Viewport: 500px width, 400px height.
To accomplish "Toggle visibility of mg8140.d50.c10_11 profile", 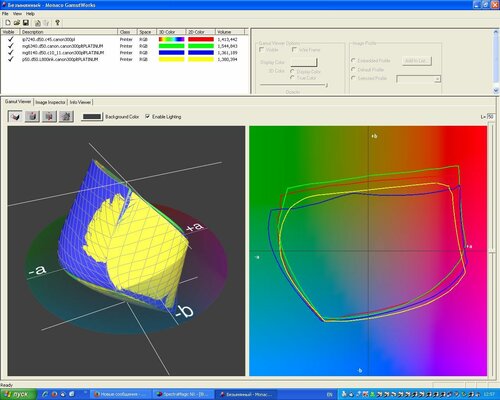I will point(11,53).
